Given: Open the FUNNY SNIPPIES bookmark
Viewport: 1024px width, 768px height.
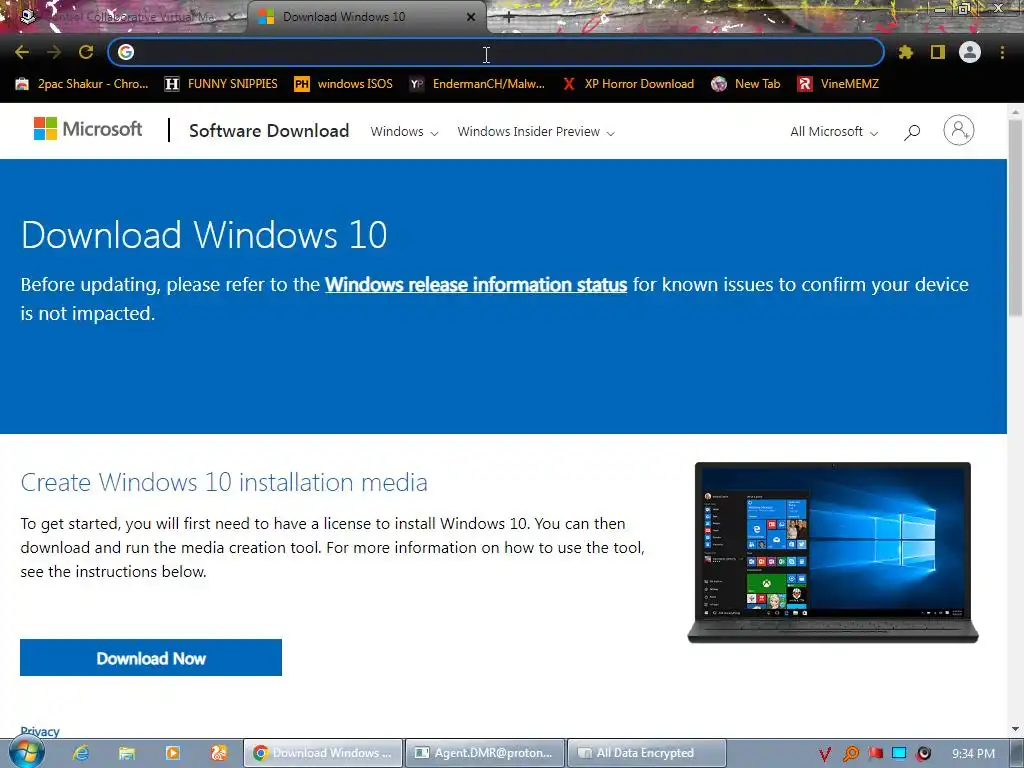Looking at the screenshot, I should click(x=221, y=84).
